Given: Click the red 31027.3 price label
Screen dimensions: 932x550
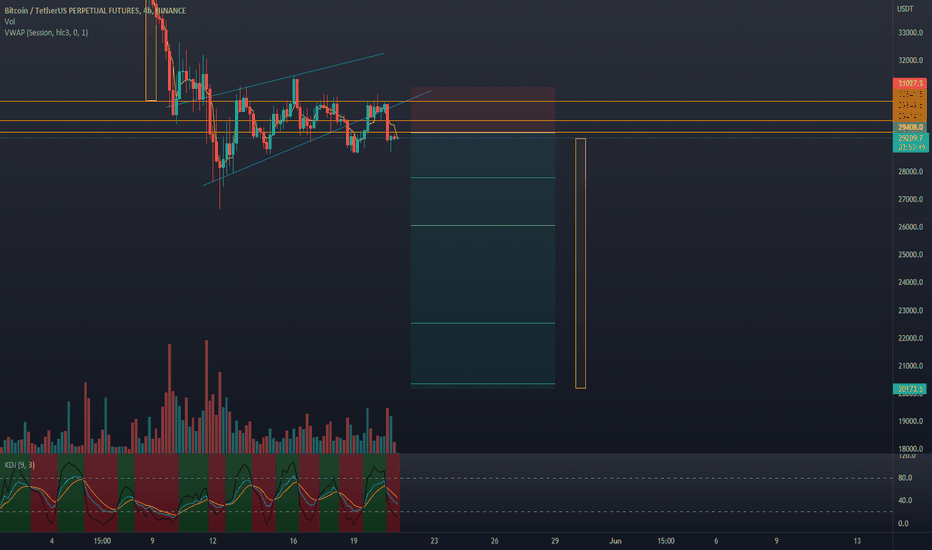Looking at the screenshot, I should (910, 83).
